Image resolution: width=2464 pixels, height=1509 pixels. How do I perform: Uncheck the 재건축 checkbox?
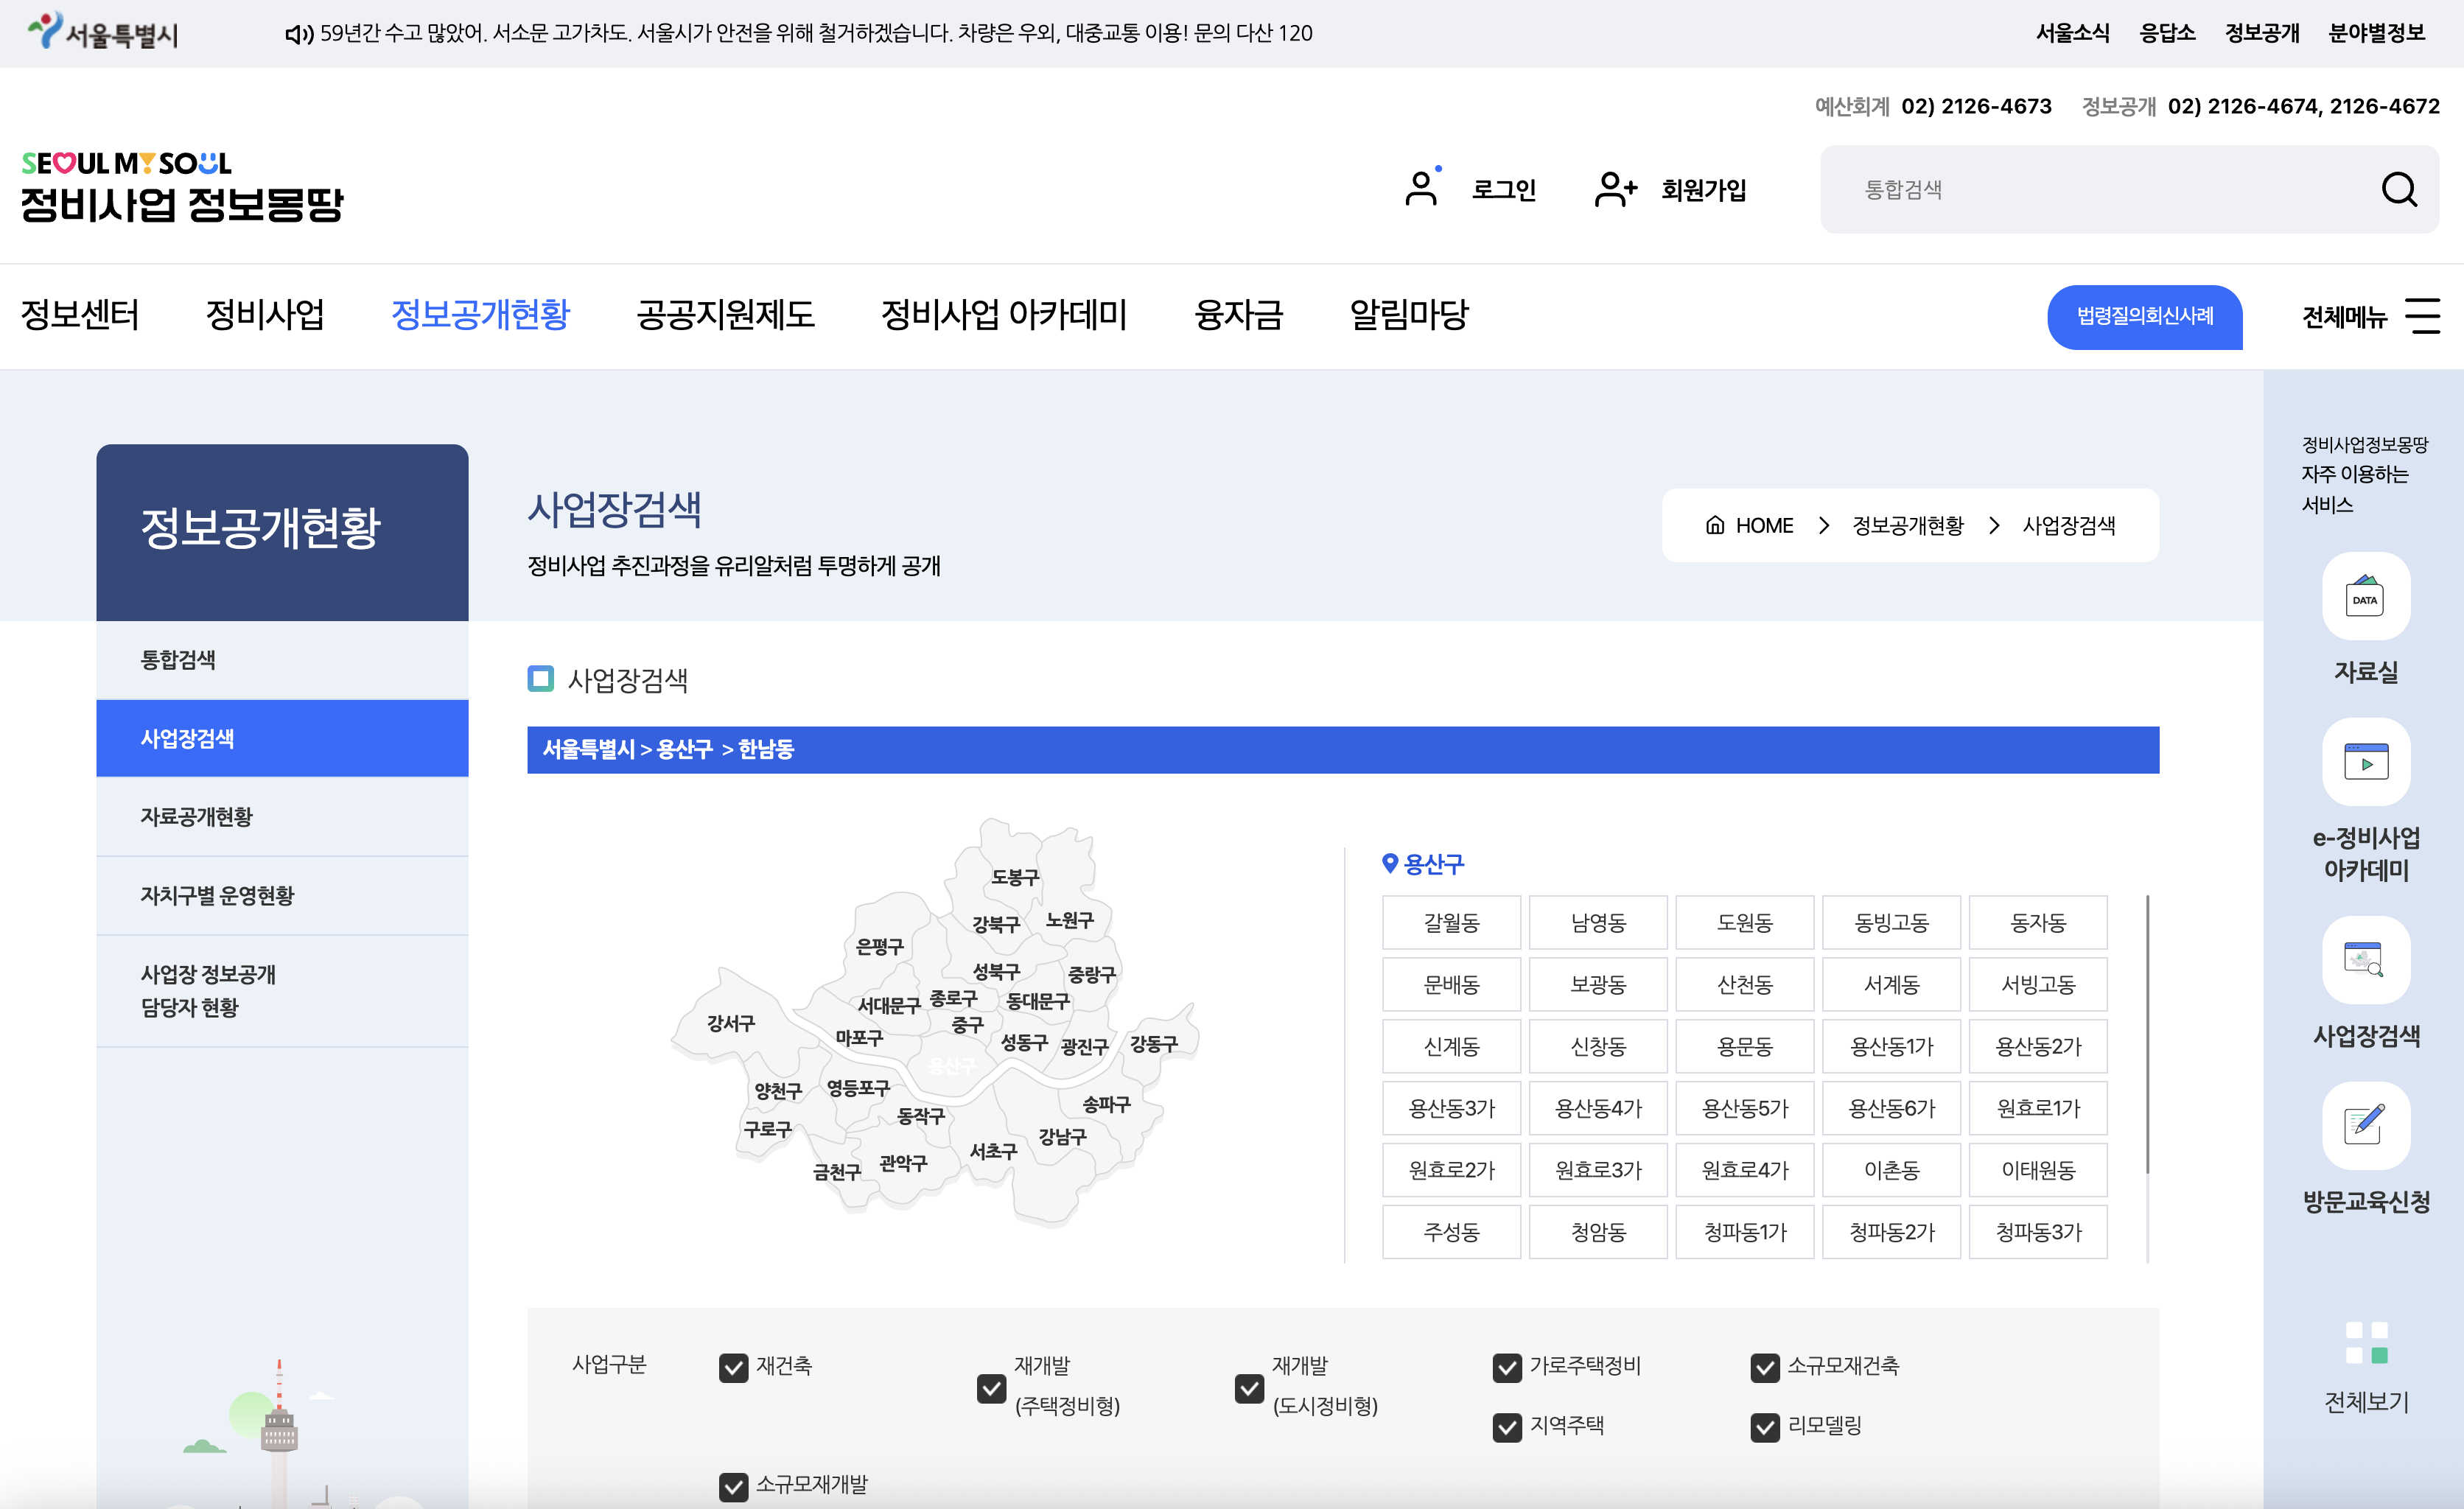click(733, 1367)
